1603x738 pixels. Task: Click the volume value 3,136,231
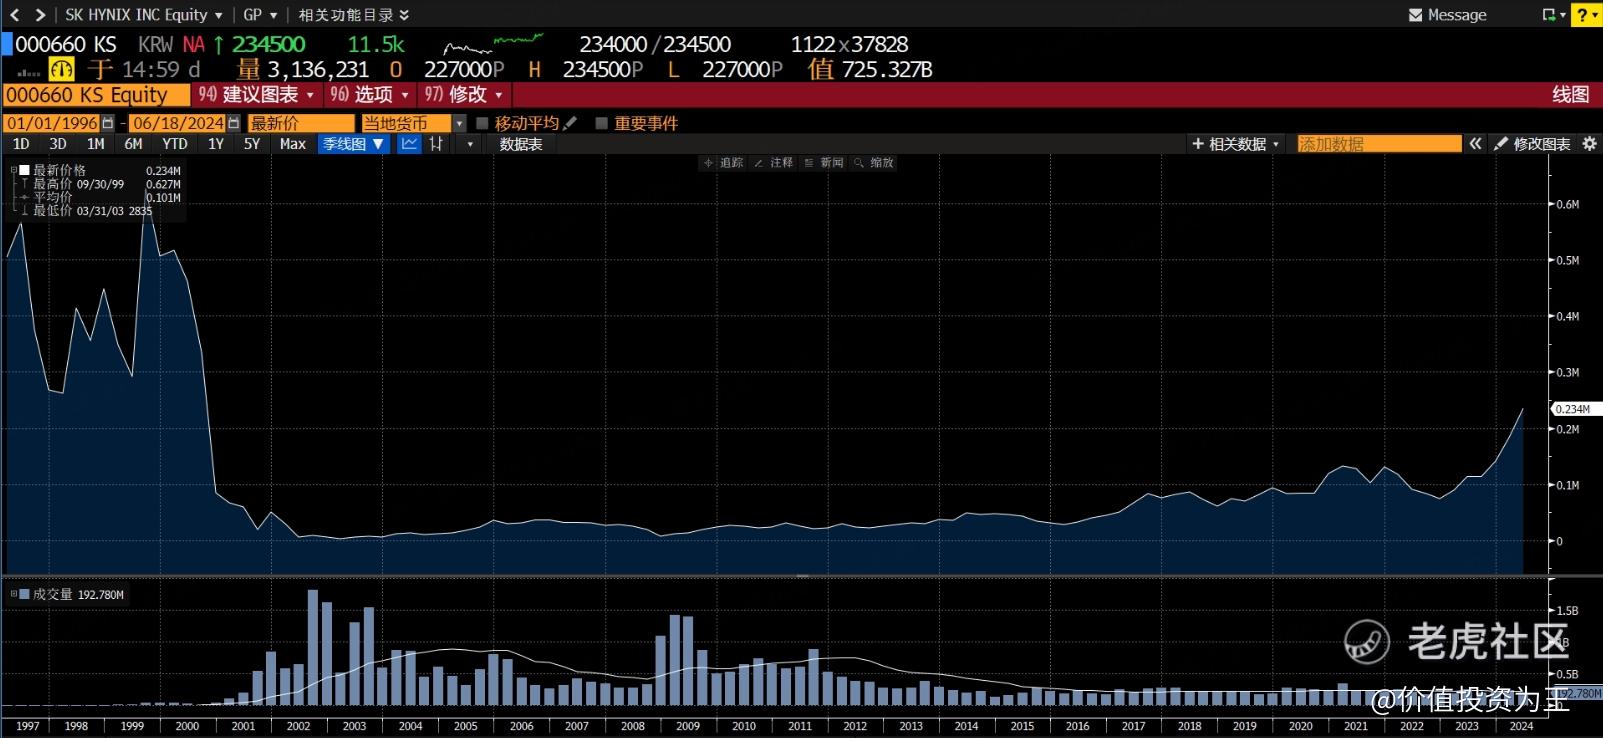click(318, 70)
